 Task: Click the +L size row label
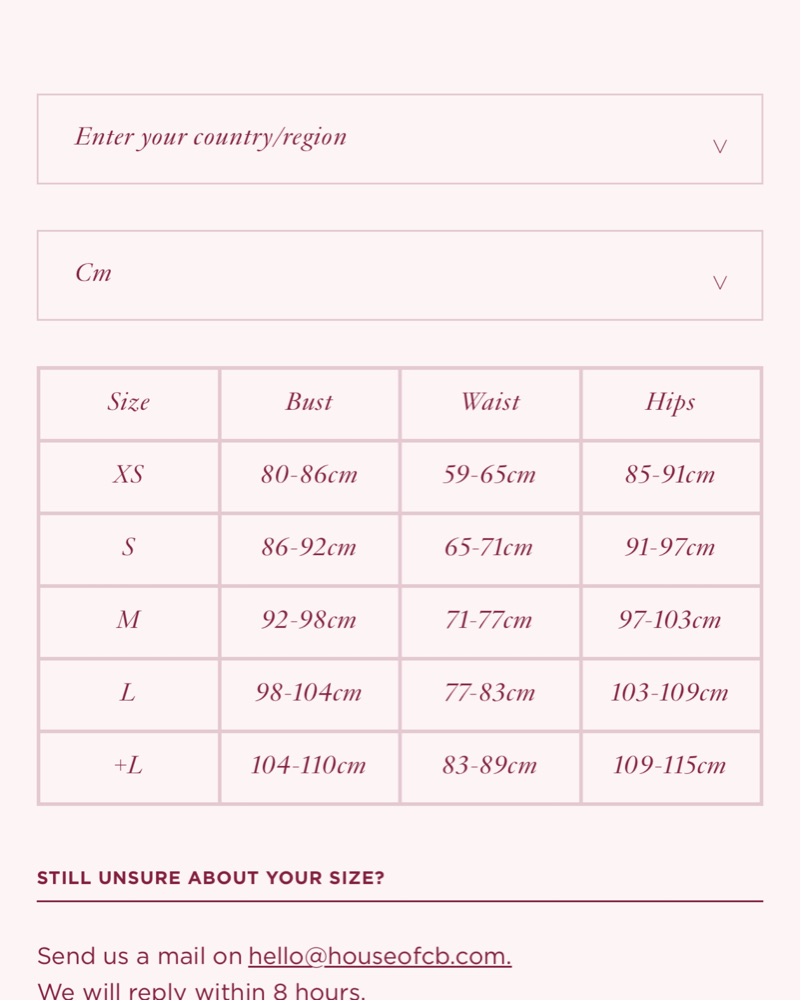click(x=129, y=767)
